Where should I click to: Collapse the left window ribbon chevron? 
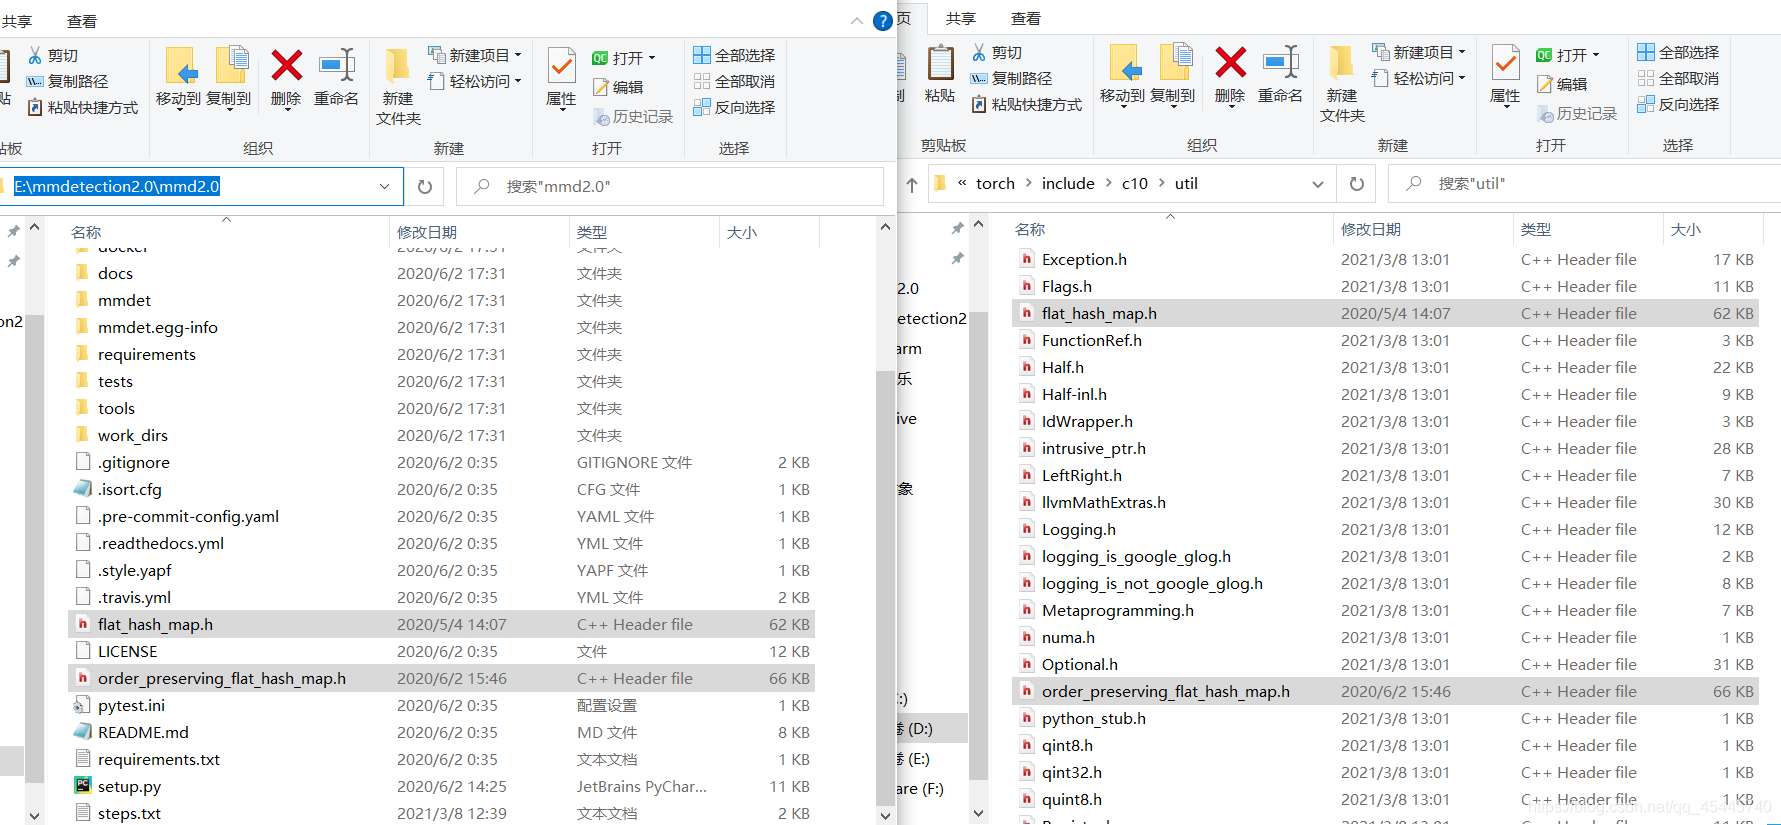857,21
